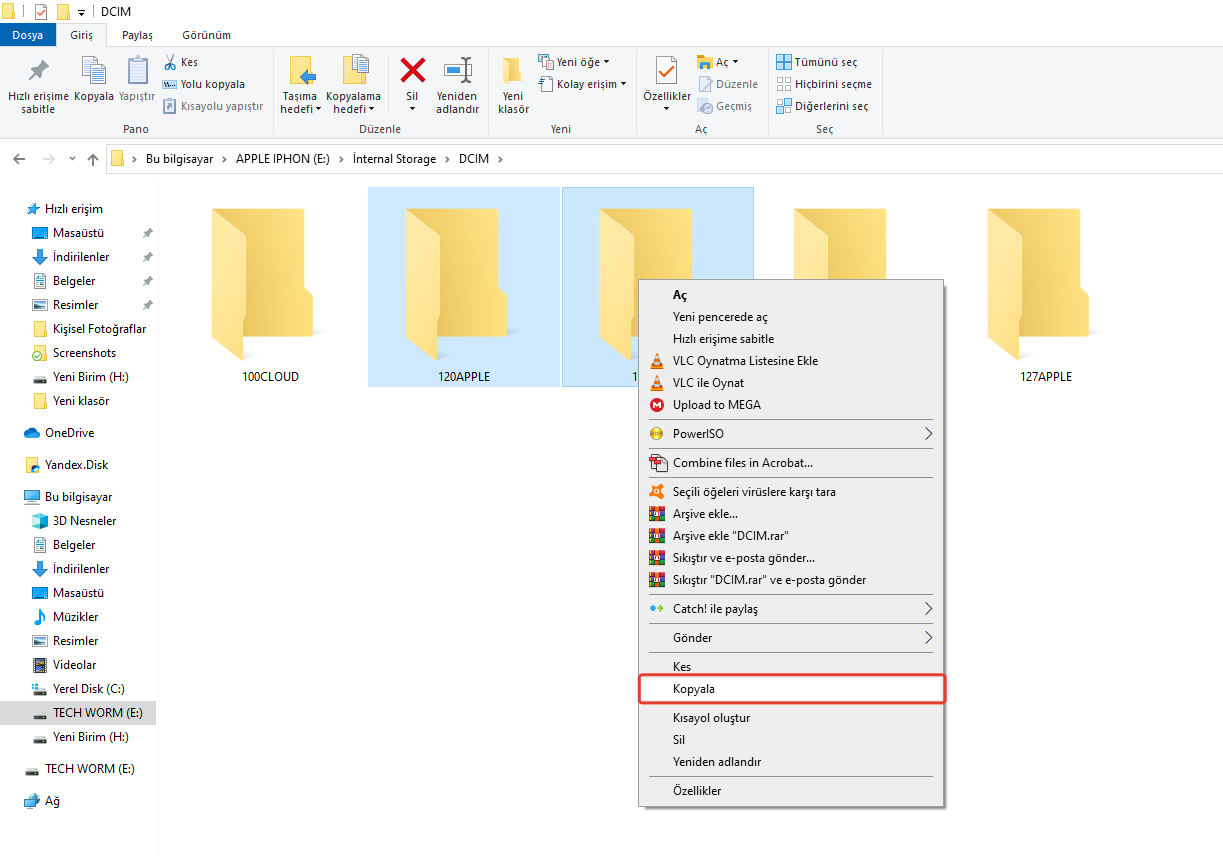Click the Kes scissors icon in ribbon
This screenshot has width=1223, height=856.
171,62
